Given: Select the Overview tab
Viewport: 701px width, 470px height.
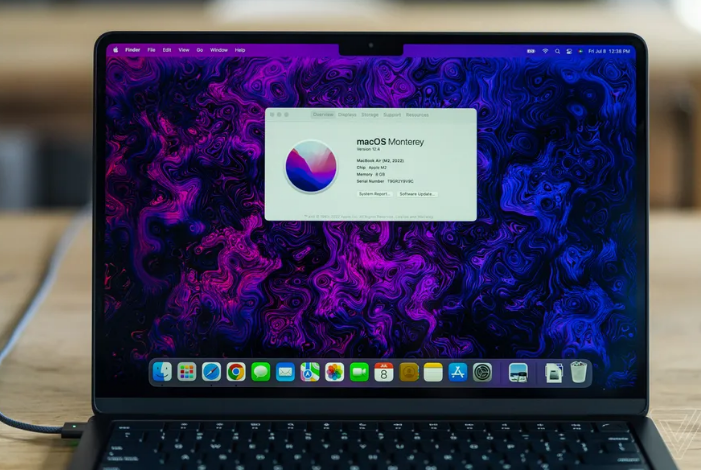Looking at the screenshot, I should (x=323, y=115).
